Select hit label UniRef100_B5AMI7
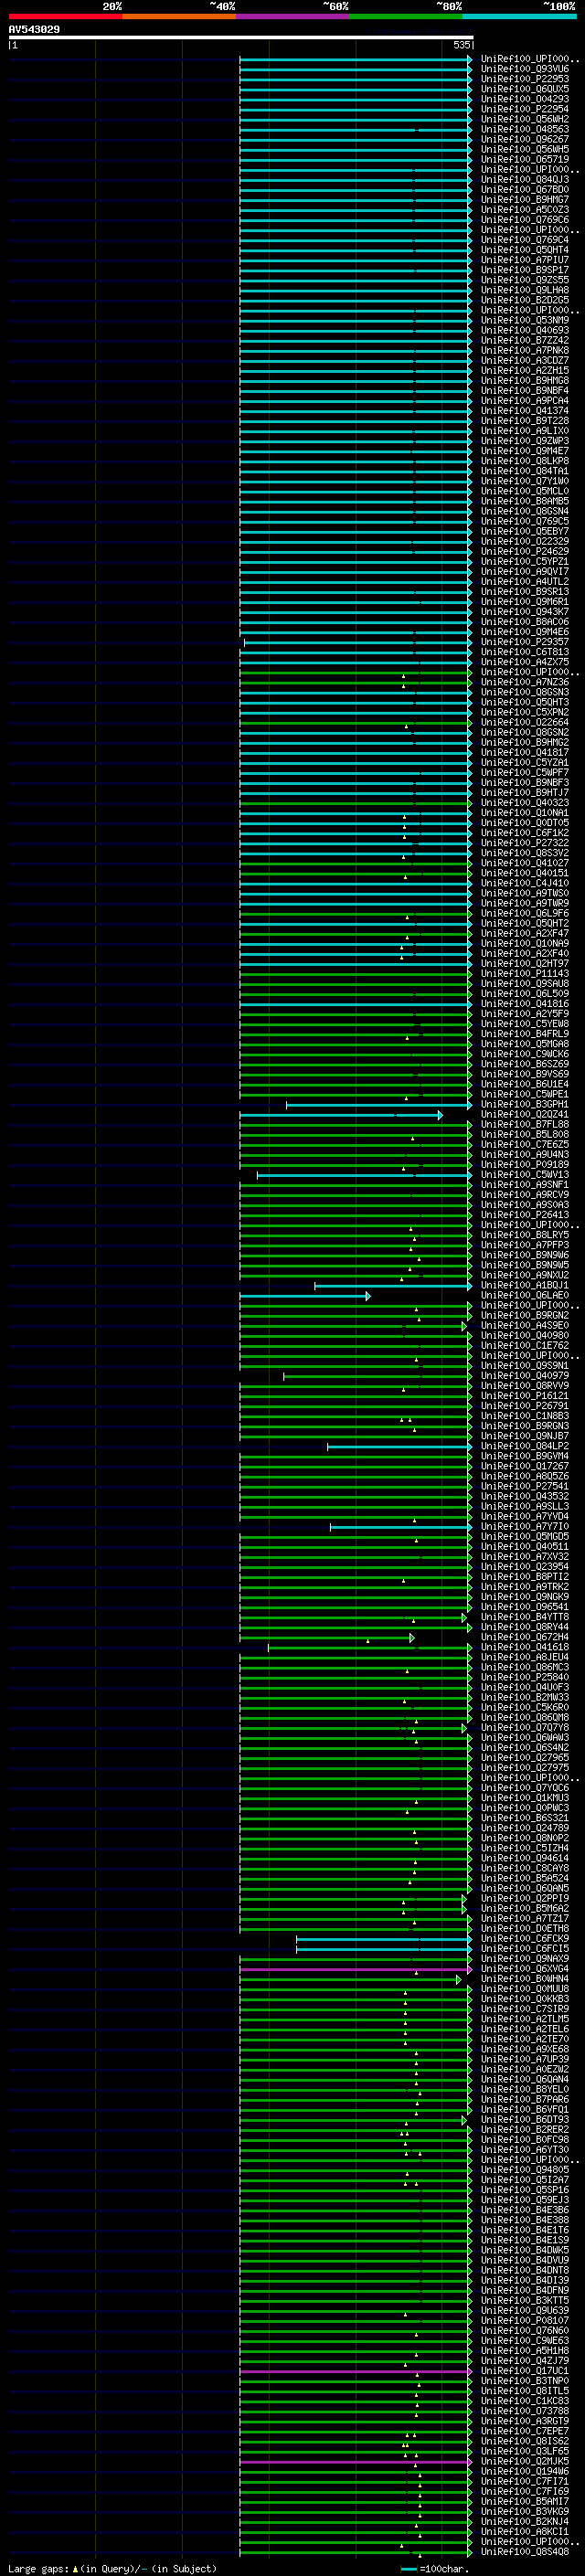This screenshot has height=2576, width=585. (525, 2502)
